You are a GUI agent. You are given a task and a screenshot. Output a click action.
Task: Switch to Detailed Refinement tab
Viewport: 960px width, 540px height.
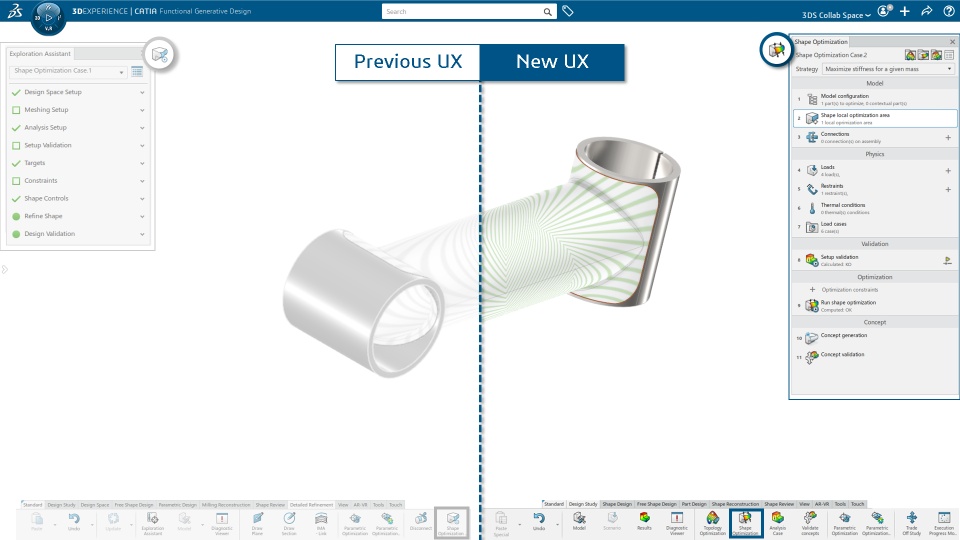(311, 505)
